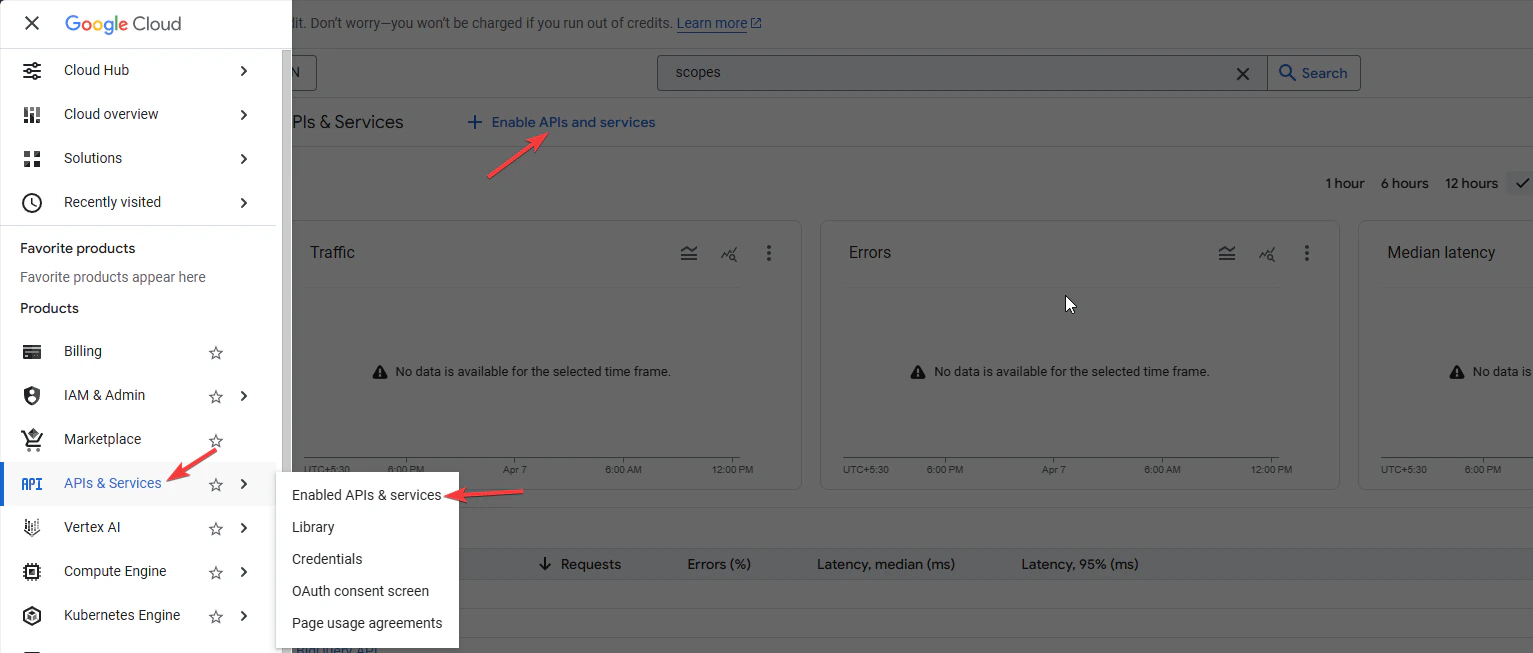Expand the Vertex AI submenu chevron

244,528
